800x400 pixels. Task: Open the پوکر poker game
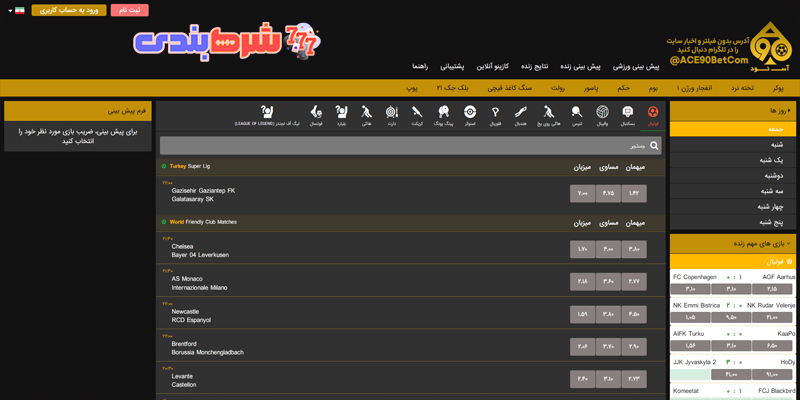778,88
